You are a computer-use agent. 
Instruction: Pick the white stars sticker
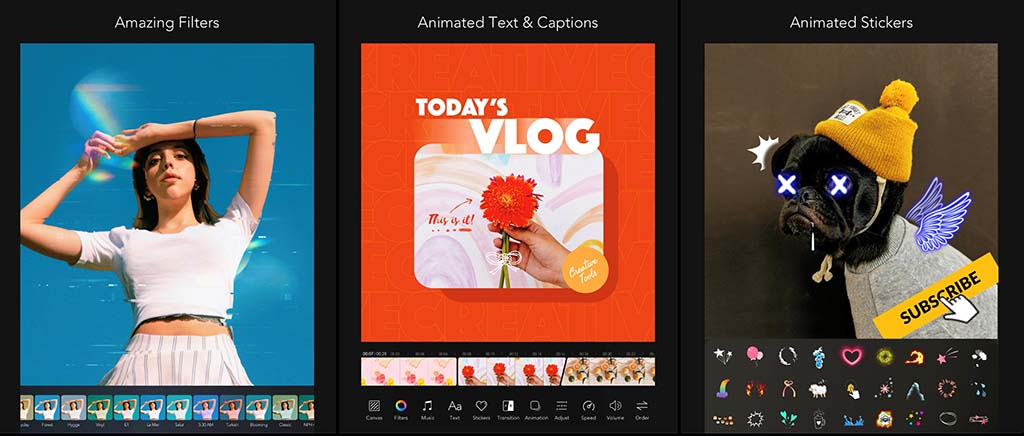tap(723, 357)
